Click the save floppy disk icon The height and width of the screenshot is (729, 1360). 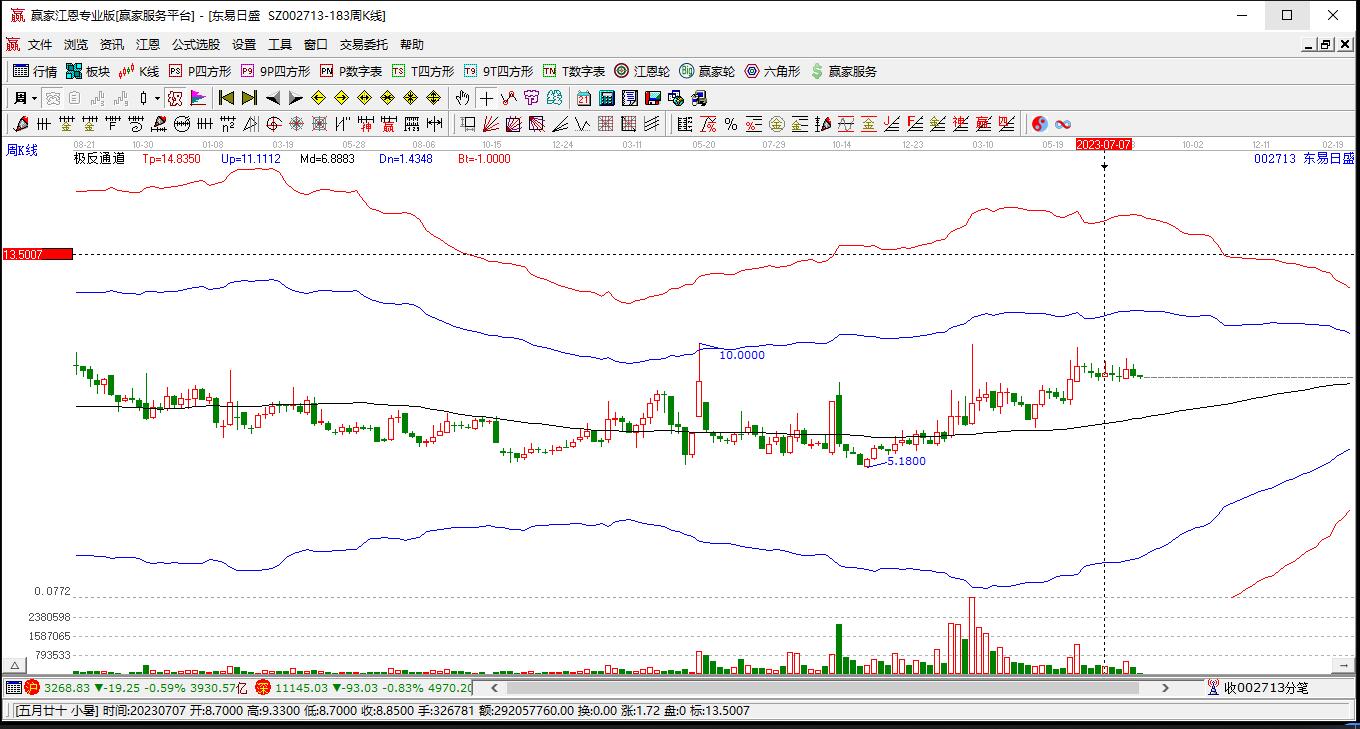(x=653, y=98)
